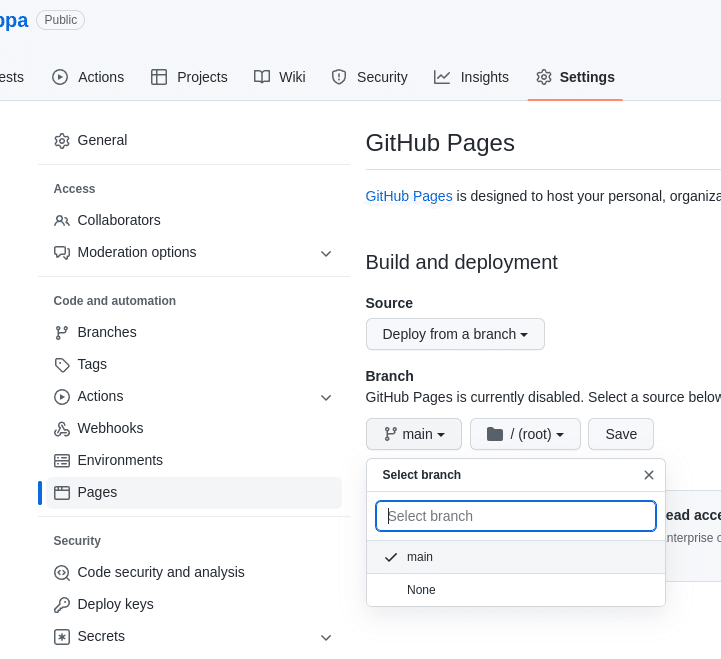Open Environments settings
Screen dimensions: 721x659
[x=194, y=460]
